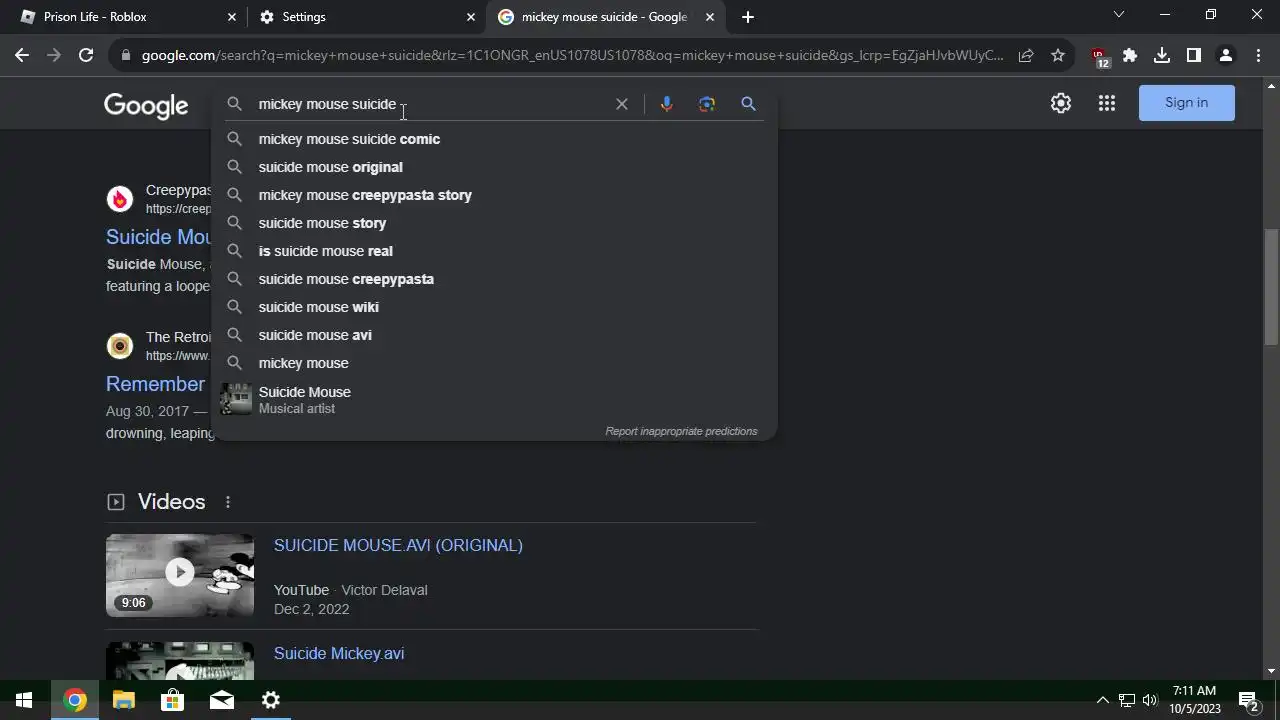Click Report inappropriate predictions link
Viewport: 1280px width, 720px height.
pos(681,431)
